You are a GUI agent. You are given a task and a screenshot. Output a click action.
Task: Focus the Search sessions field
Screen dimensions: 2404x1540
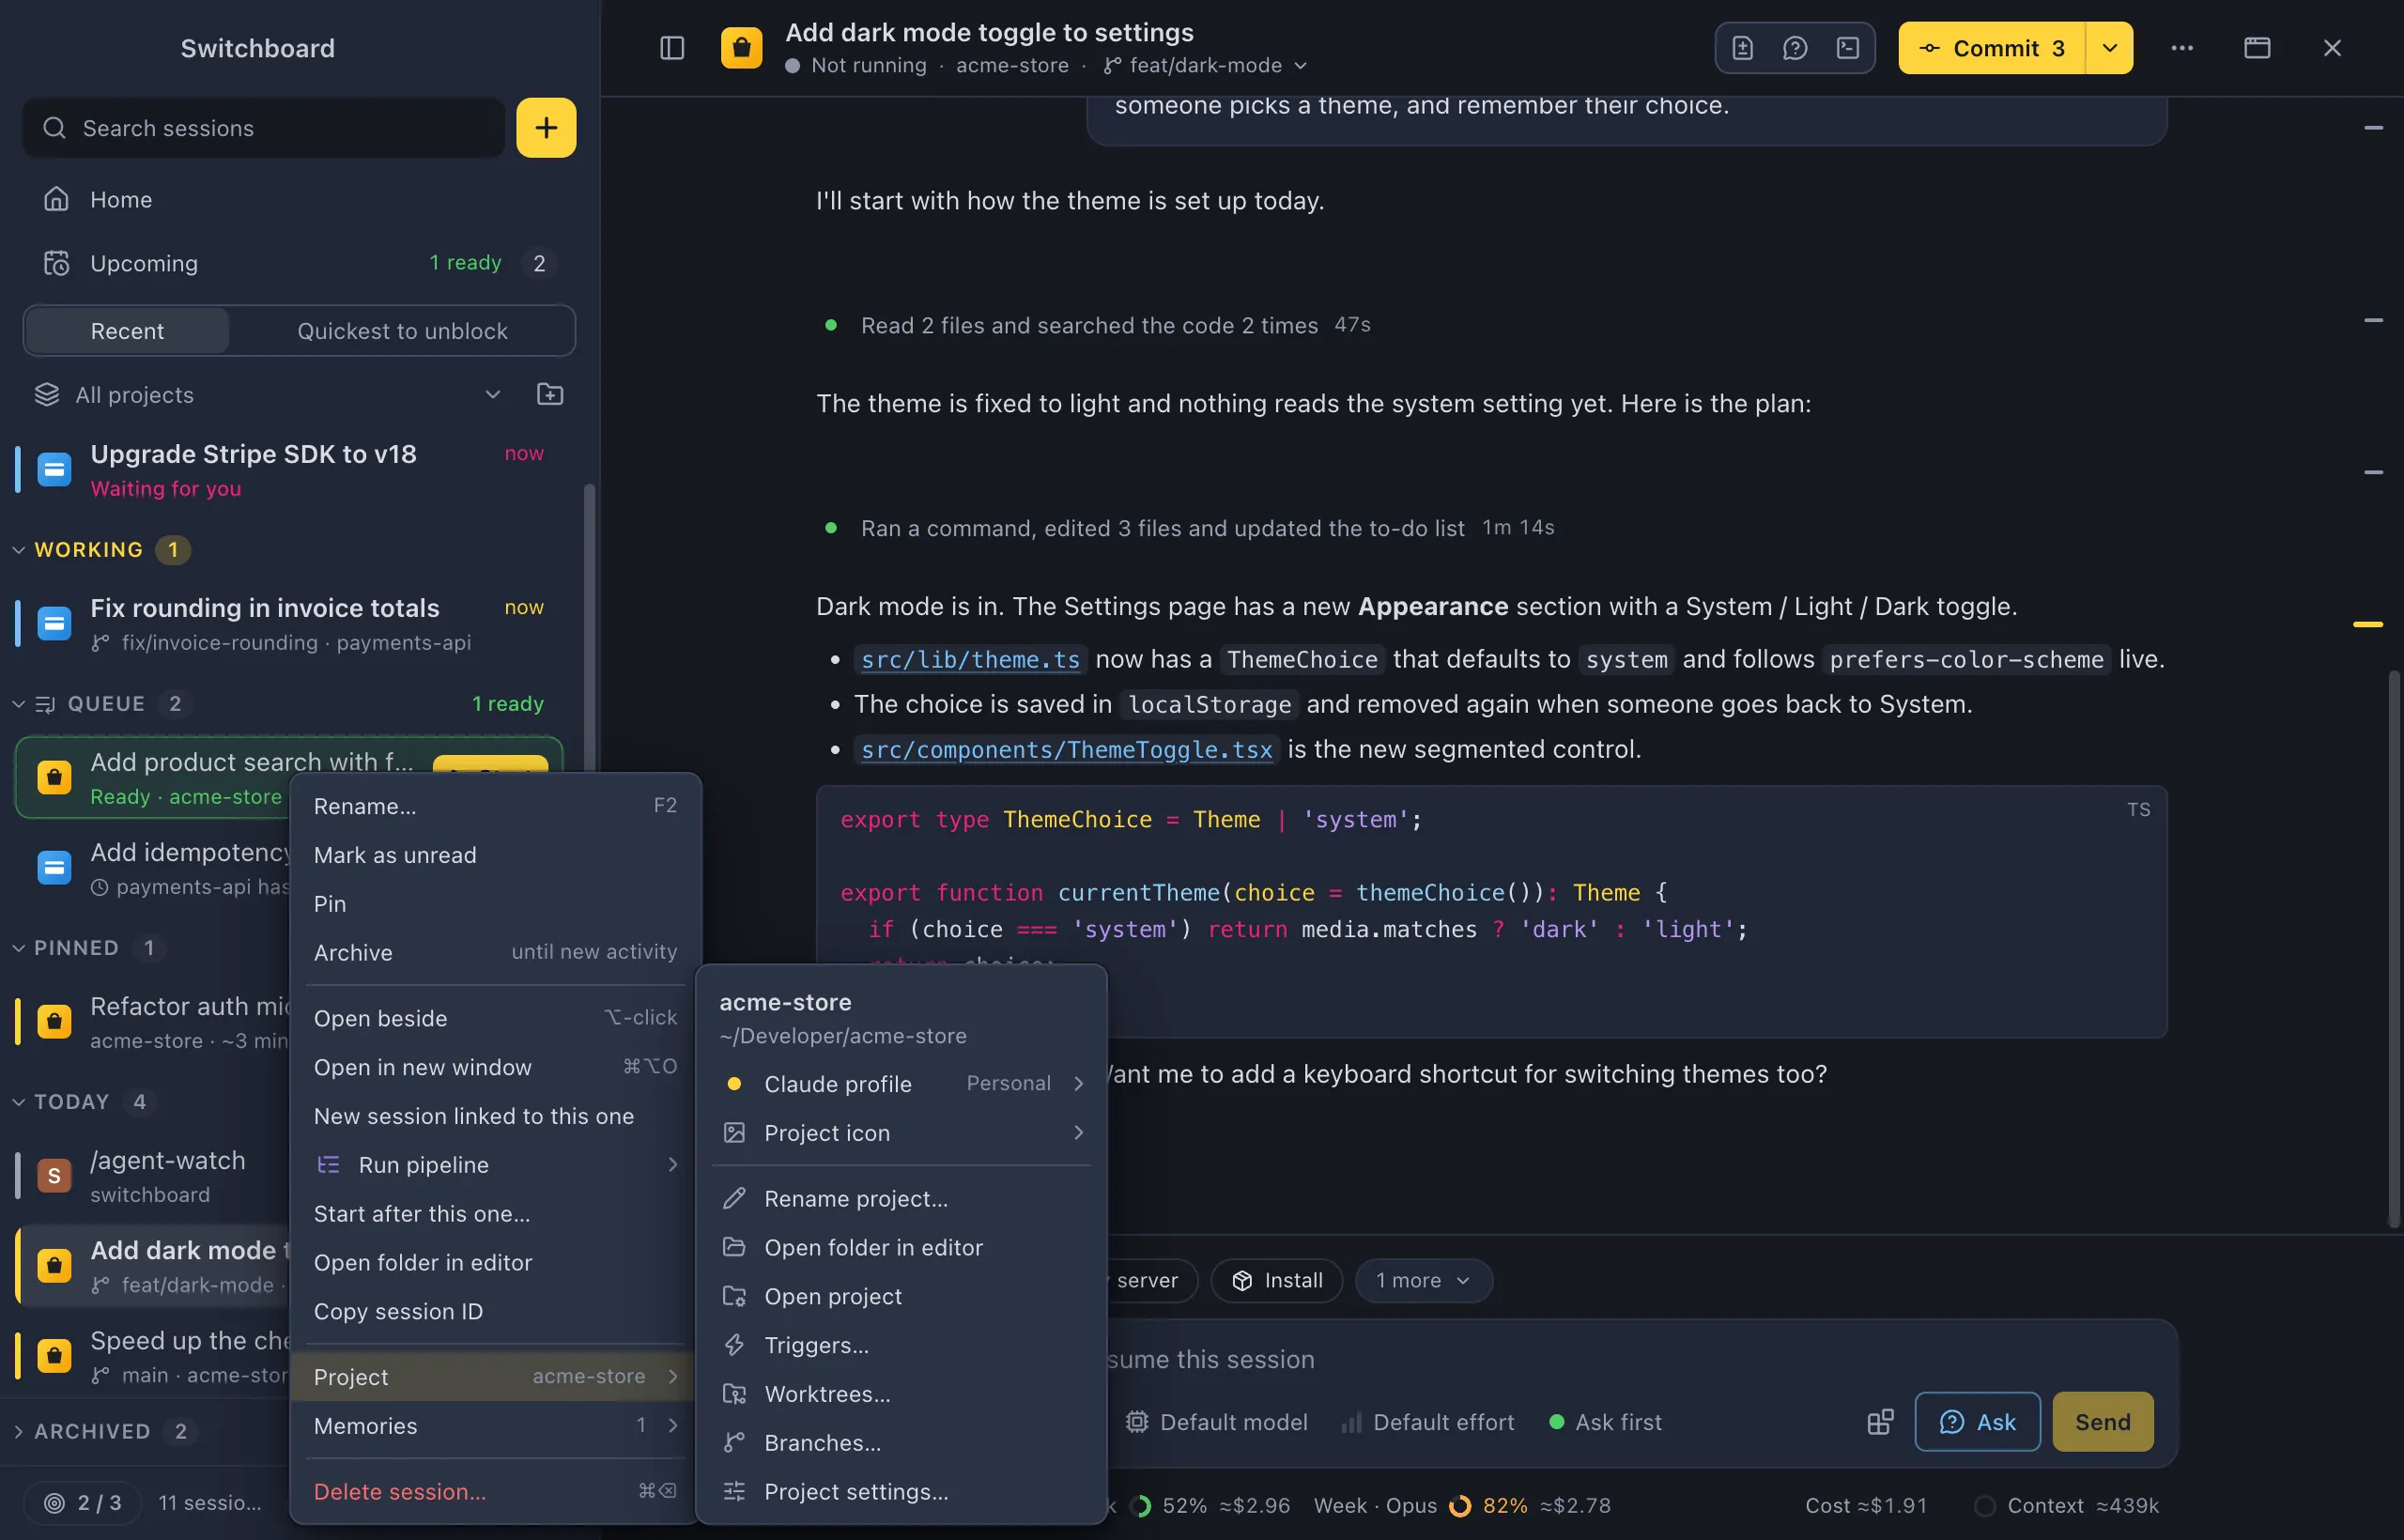tap(264, 128)
